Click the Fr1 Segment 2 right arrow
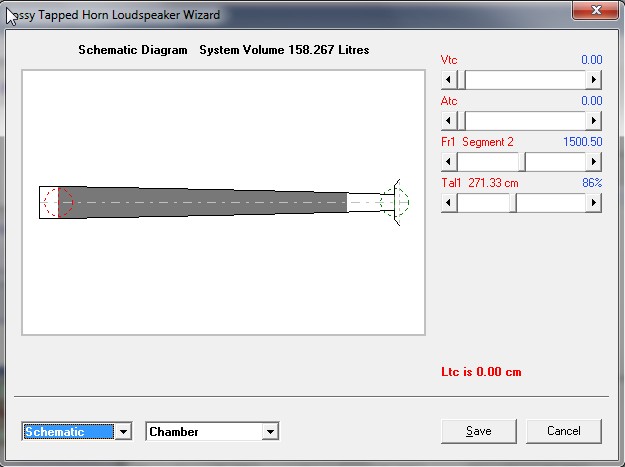Viewport: 625px width, 467px height. pyautogui.click(x=594, y=162)
